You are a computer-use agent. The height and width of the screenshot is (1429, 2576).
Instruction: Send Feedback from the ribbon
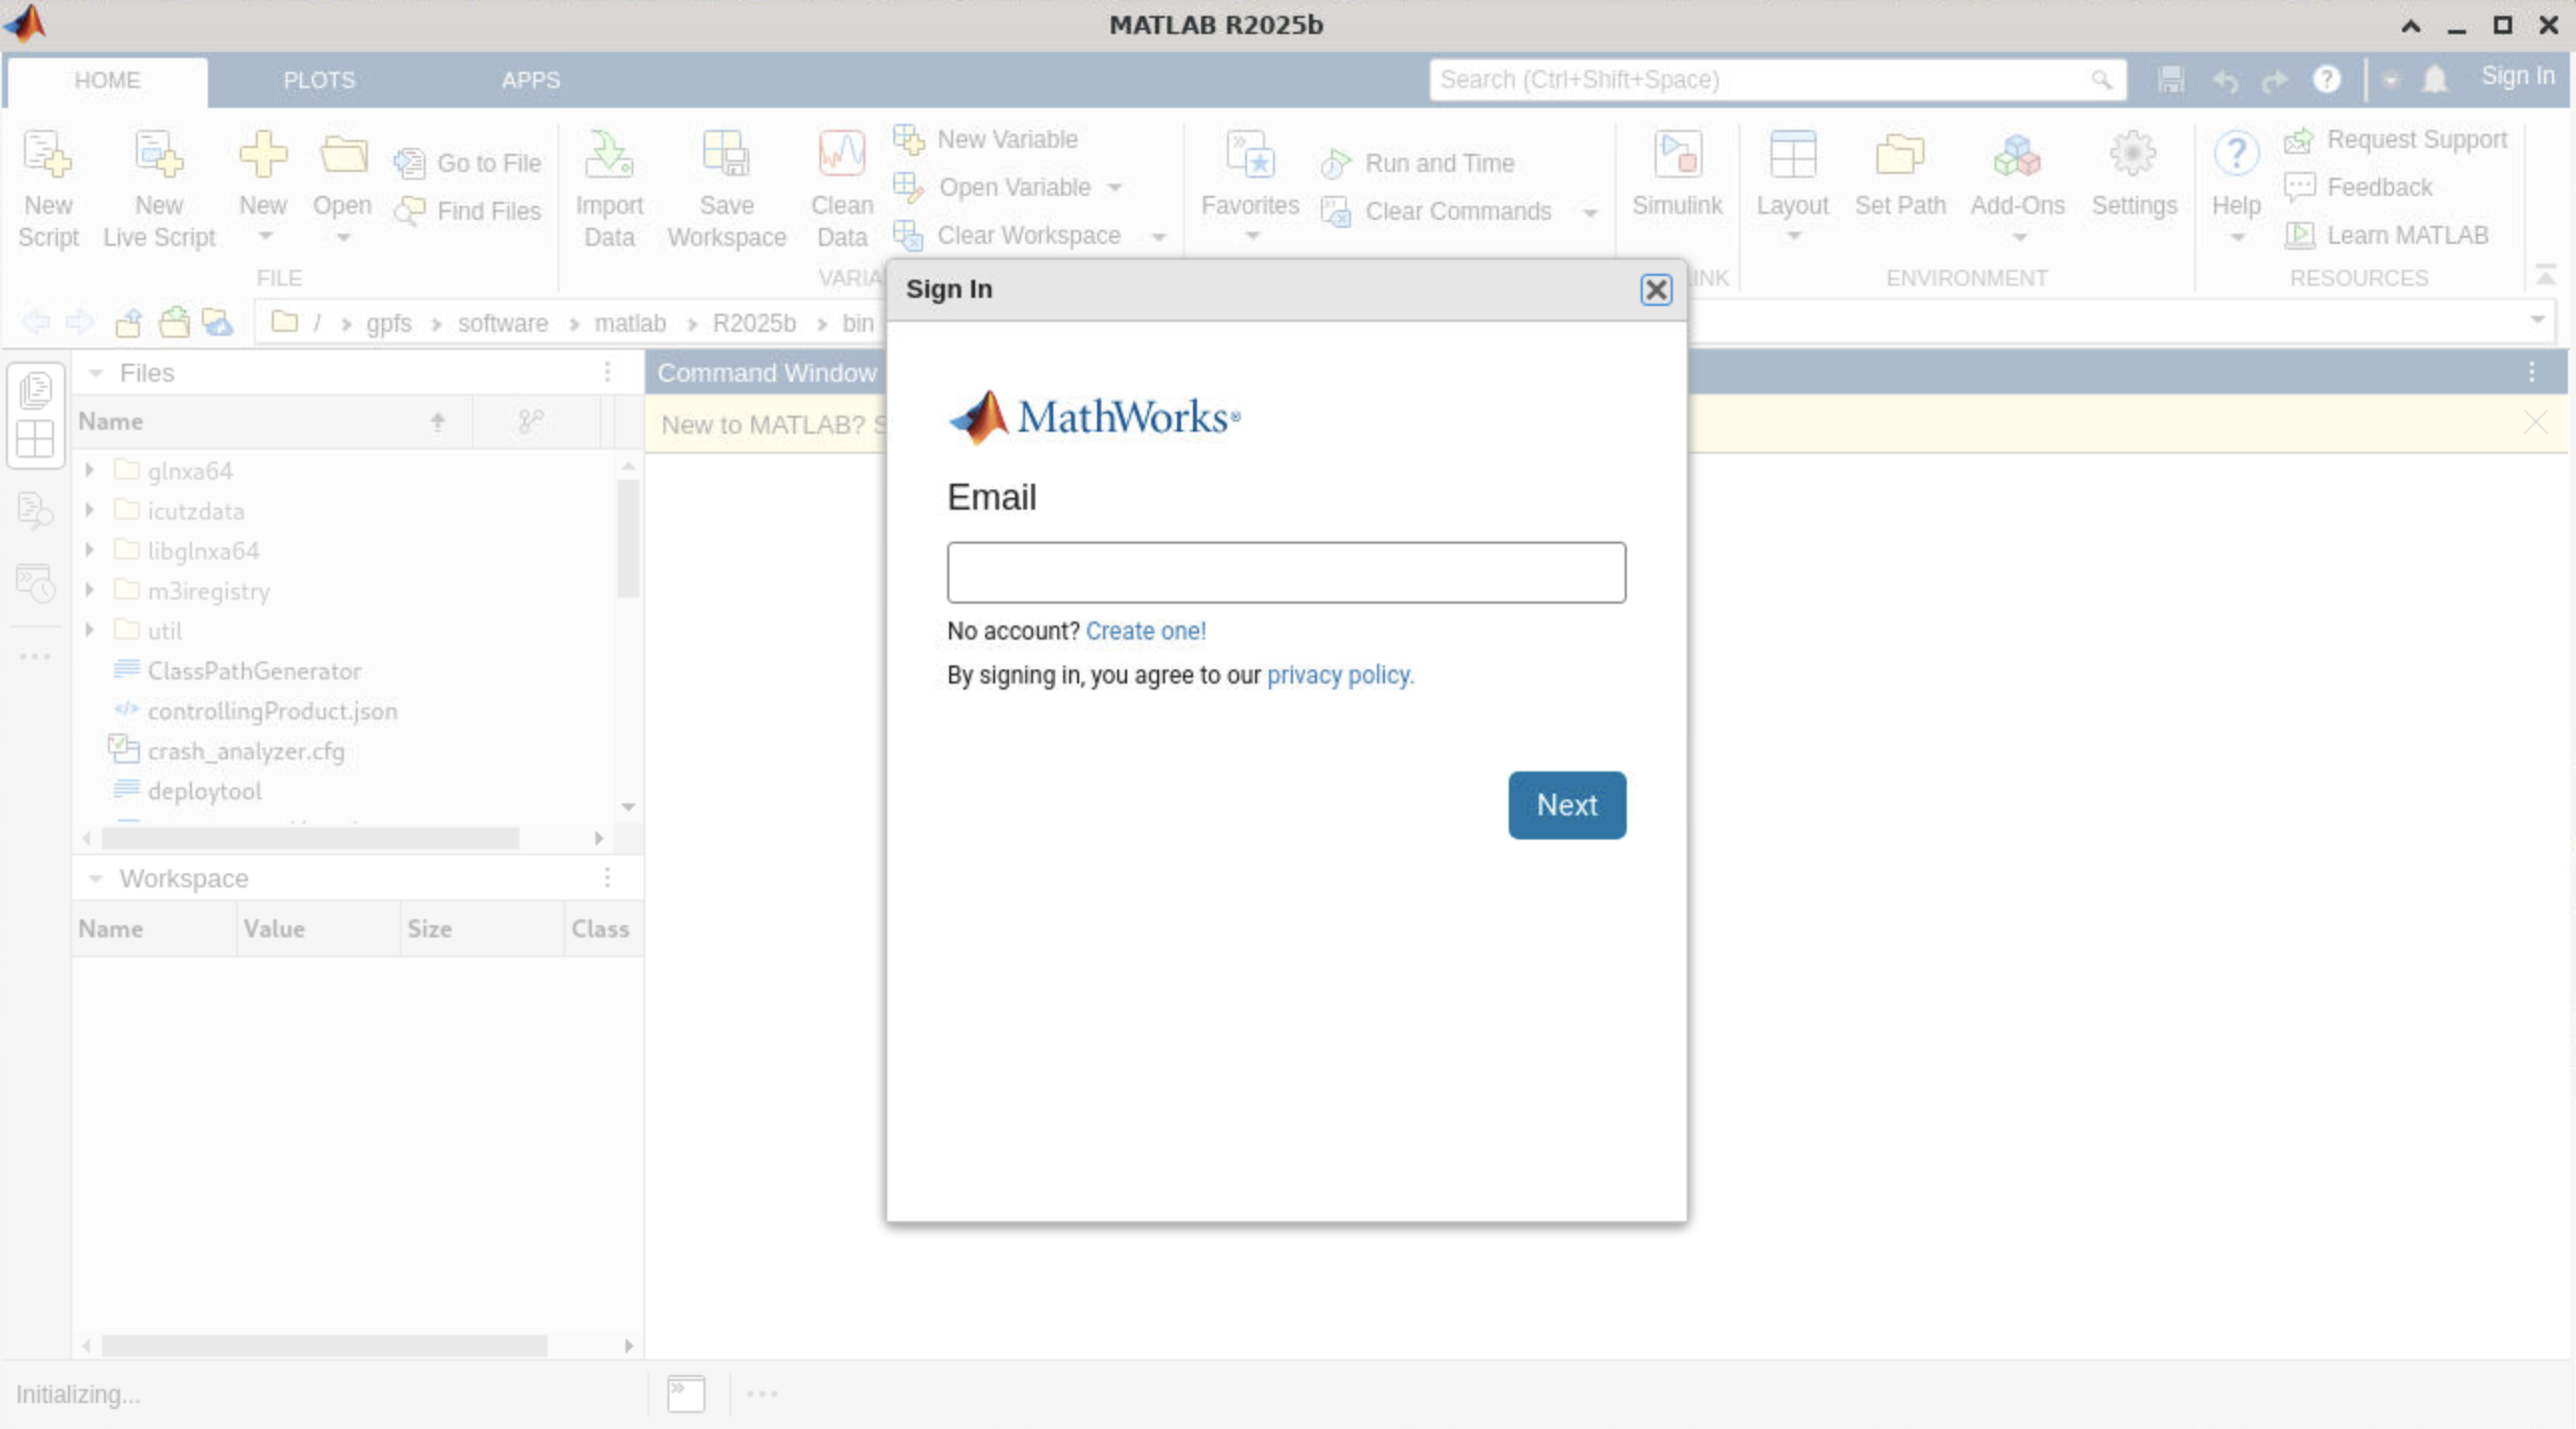tap(2358, 187)
